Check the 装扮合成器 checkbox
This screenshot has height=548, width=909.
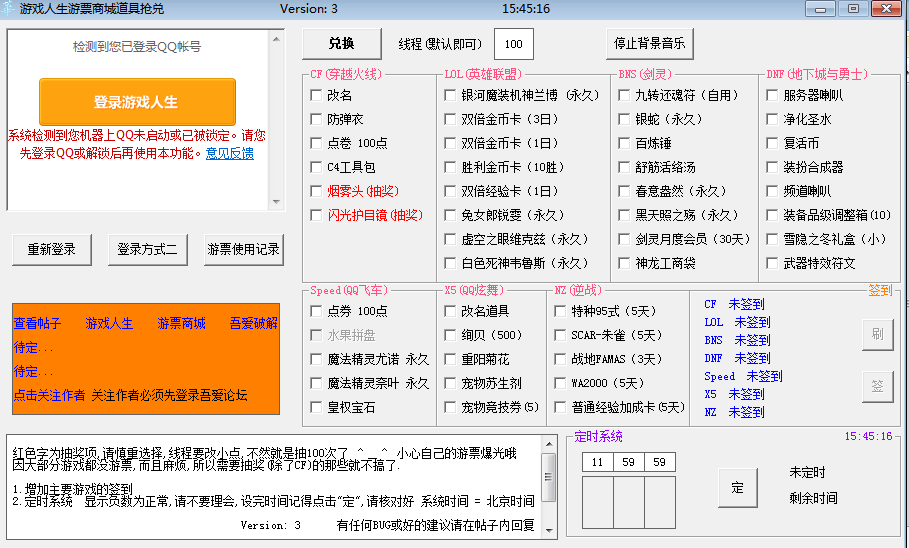click(772, 167)
